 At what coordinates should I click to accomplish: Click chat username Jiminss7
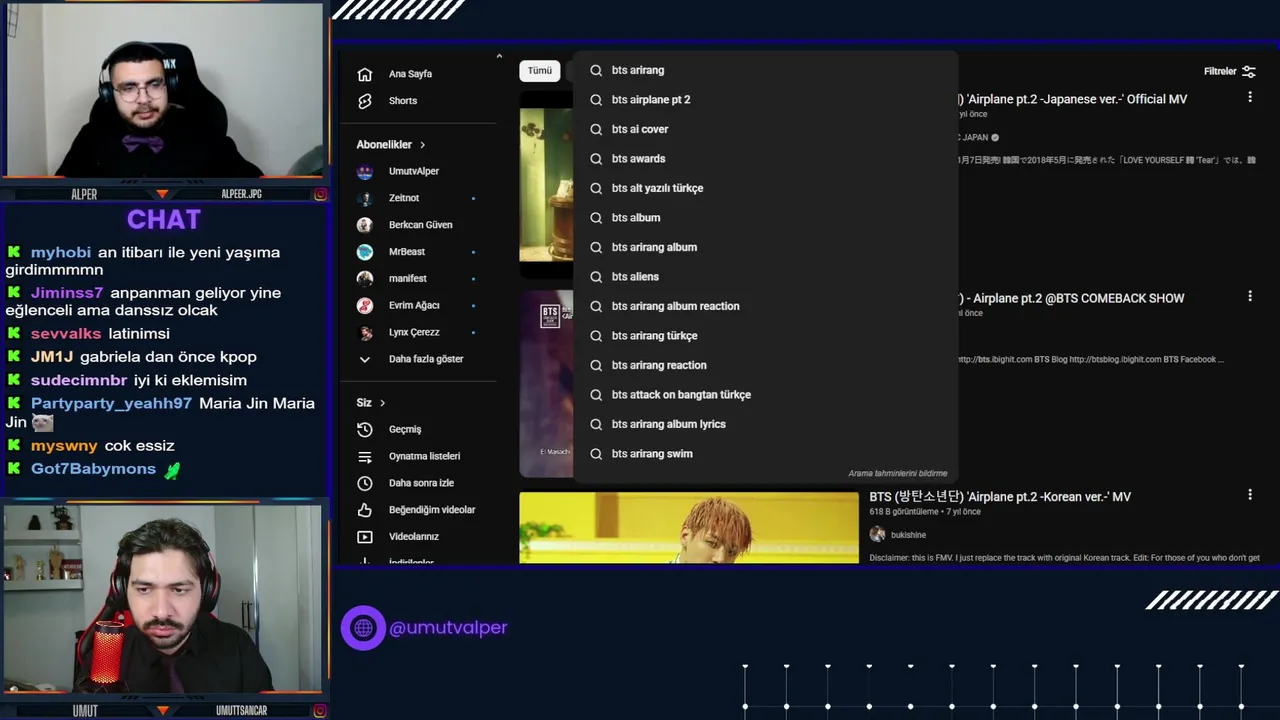click(x=67, y=293)
